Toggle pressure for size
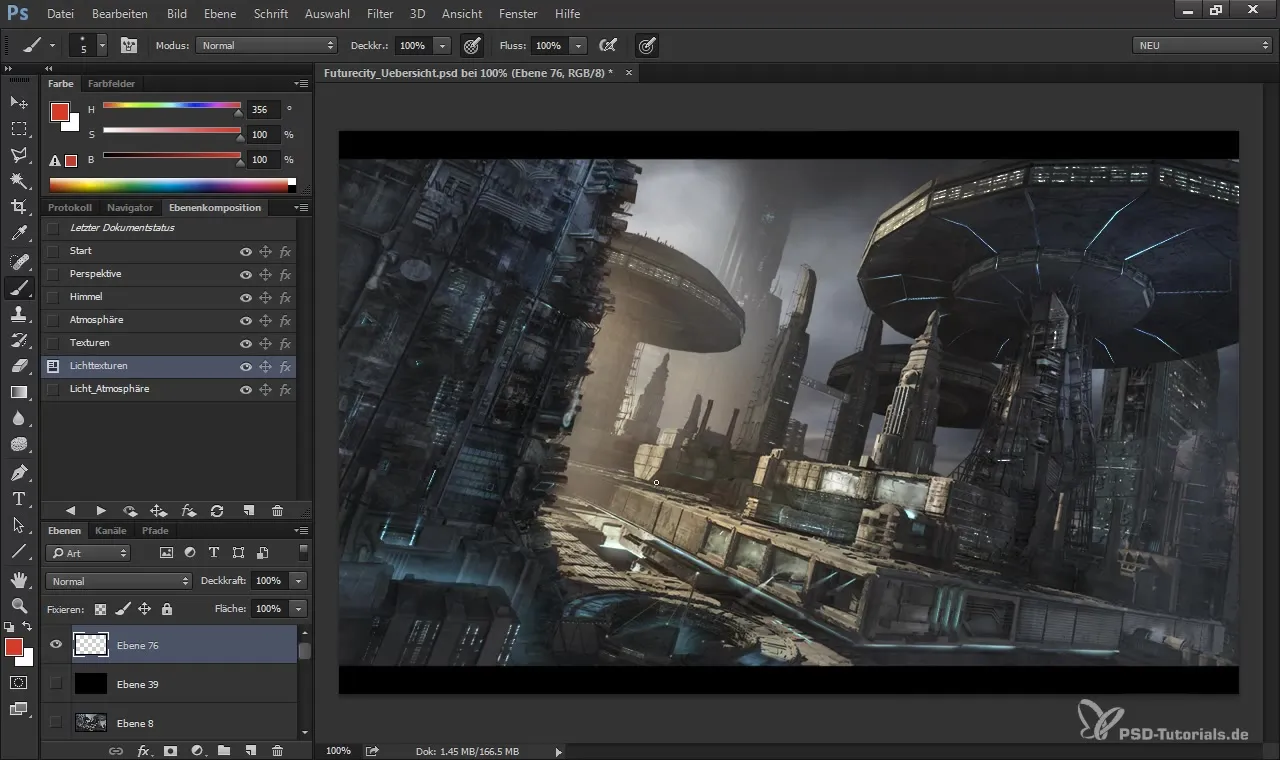The width and height of the screenshot is (1280, 760). tap(647, 45)
